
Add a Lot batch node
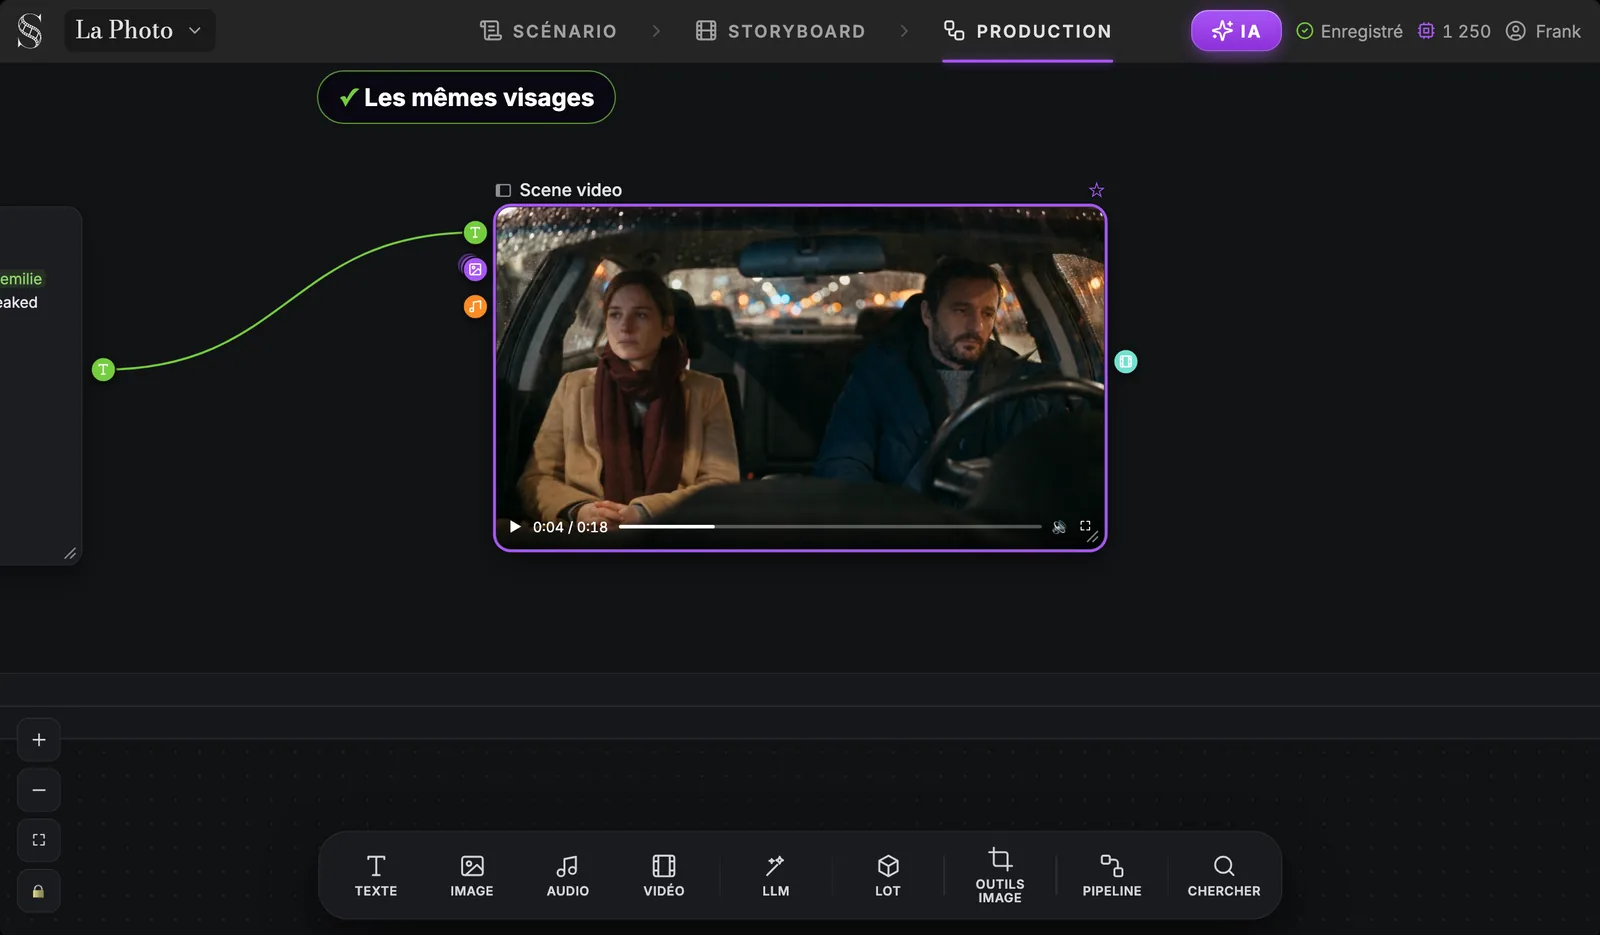[888, 875]
